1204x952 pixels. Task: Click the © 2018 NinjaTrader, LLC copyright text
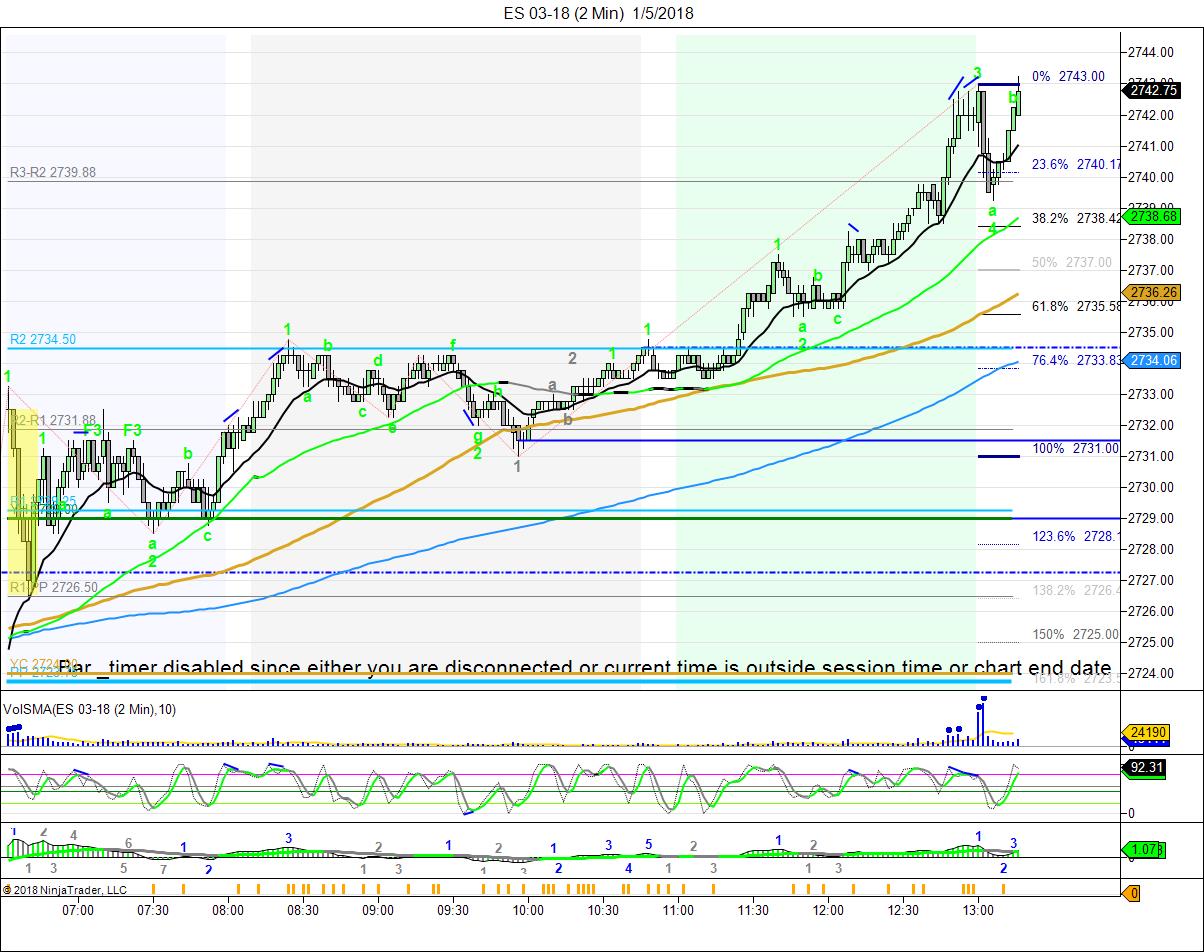point(65,889)
